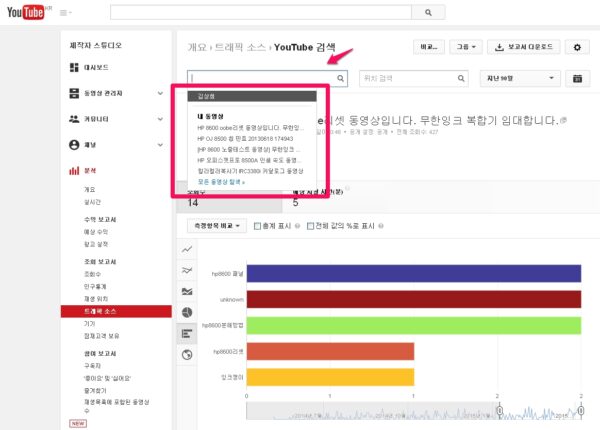Expand the 동영상 관리자 chevron

(160, 93)
